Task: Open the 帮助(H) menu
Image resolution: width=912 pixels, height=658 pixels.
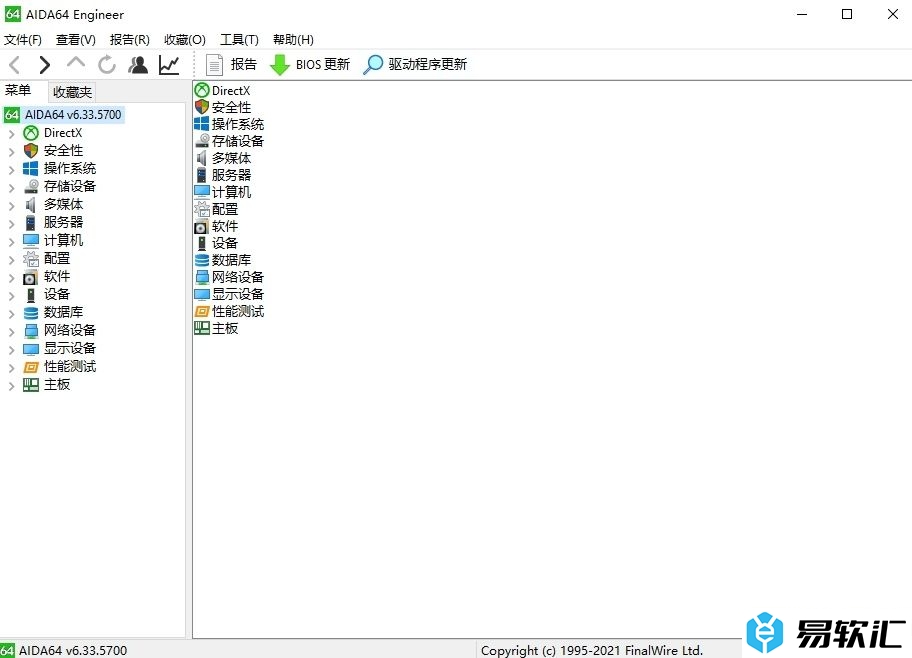Action: pyautogui.click(x=293, y=40)
